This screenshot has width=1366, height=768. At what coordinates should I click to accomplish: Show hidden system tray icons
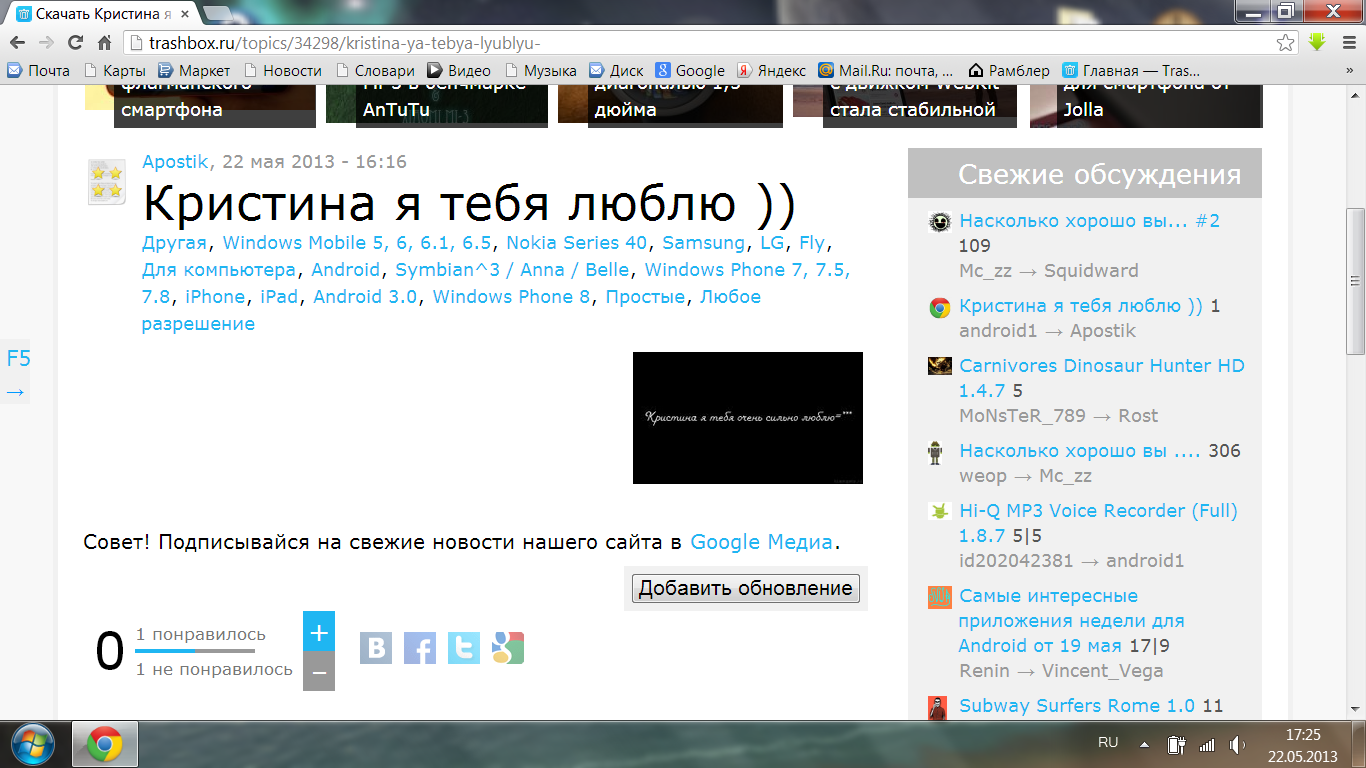coord(1144,744)
